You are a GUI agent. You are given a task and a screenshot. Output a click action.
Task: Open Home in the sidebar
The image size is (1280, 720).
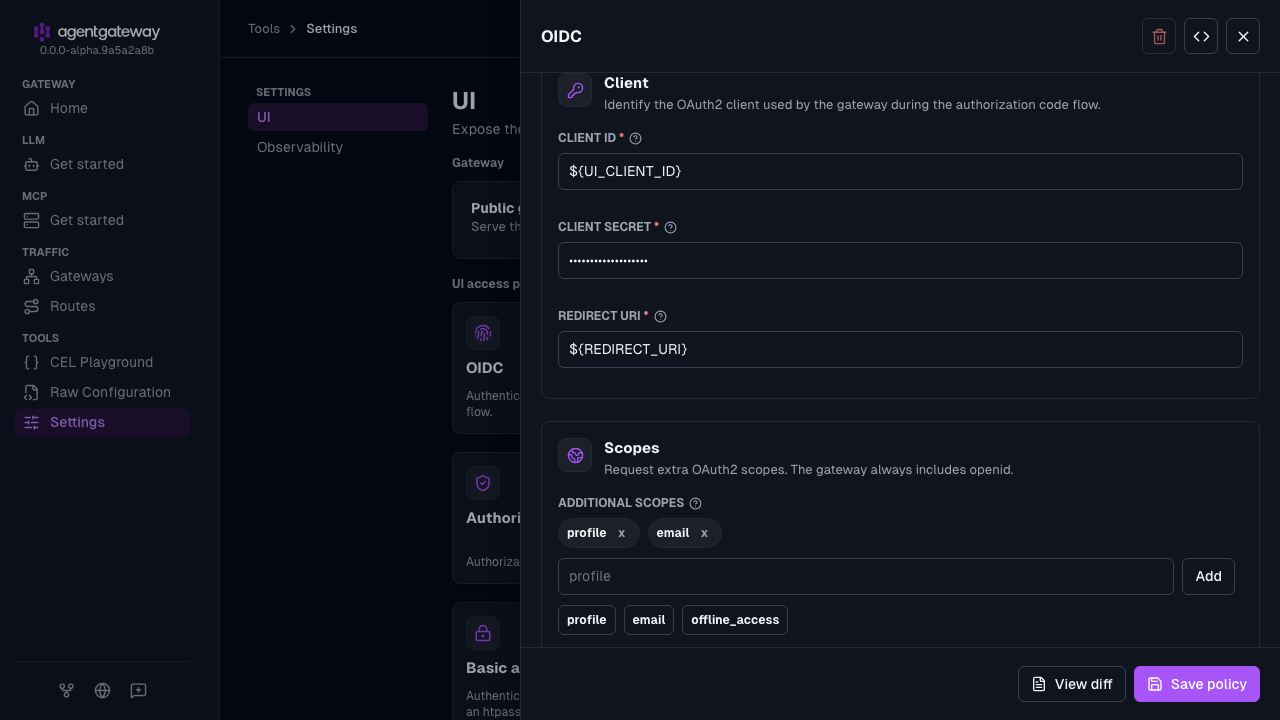point(102,108)
